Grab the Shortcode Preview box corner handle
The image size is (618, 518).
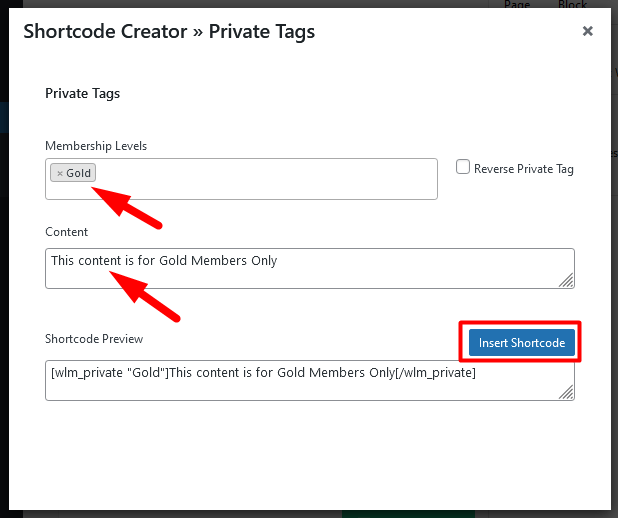566,392
